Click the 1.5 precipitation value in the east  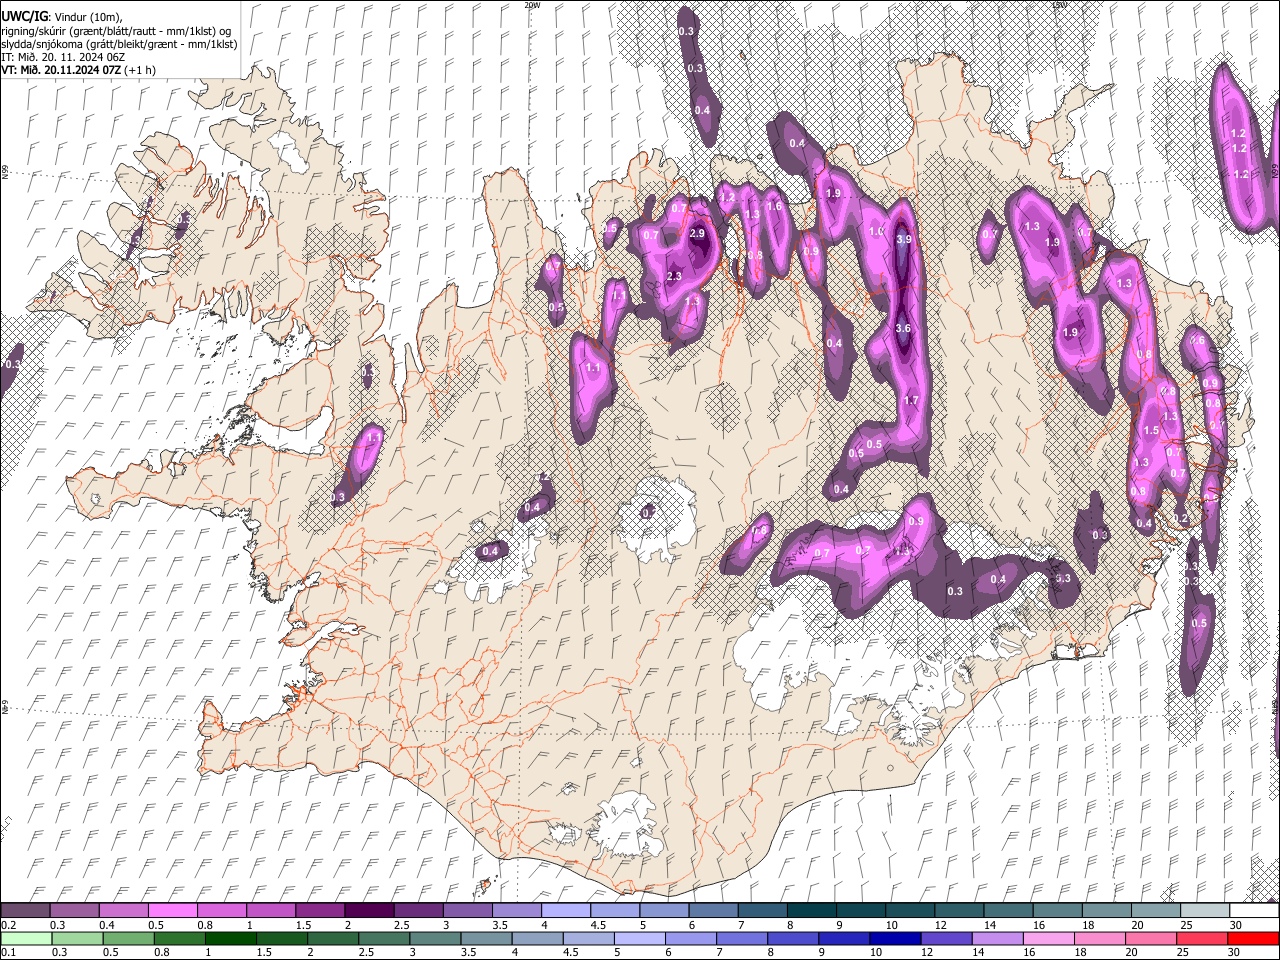pos(1151,431)
